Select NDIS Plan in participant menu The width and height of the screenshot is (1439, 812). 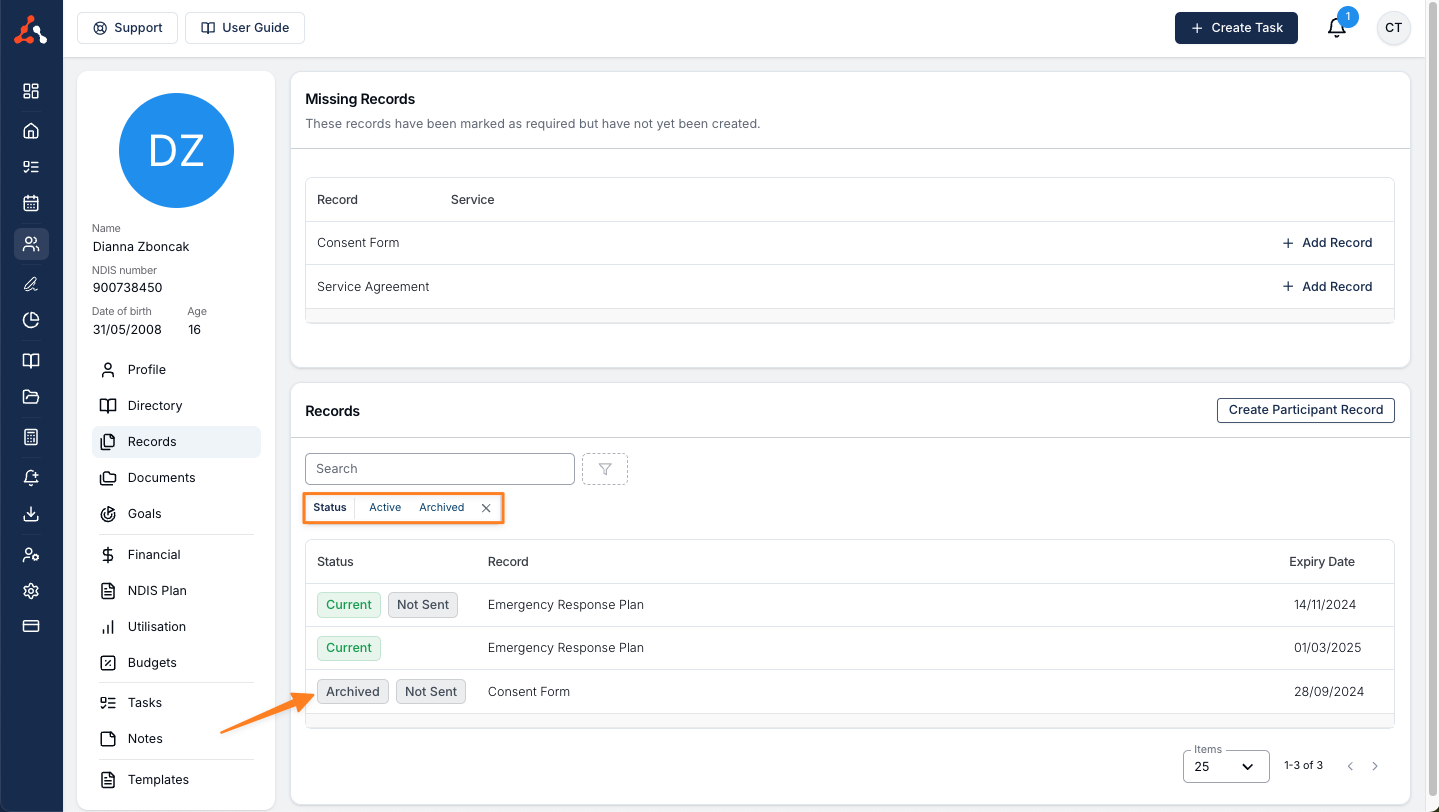pyautogui.click(x=157, y=591)
